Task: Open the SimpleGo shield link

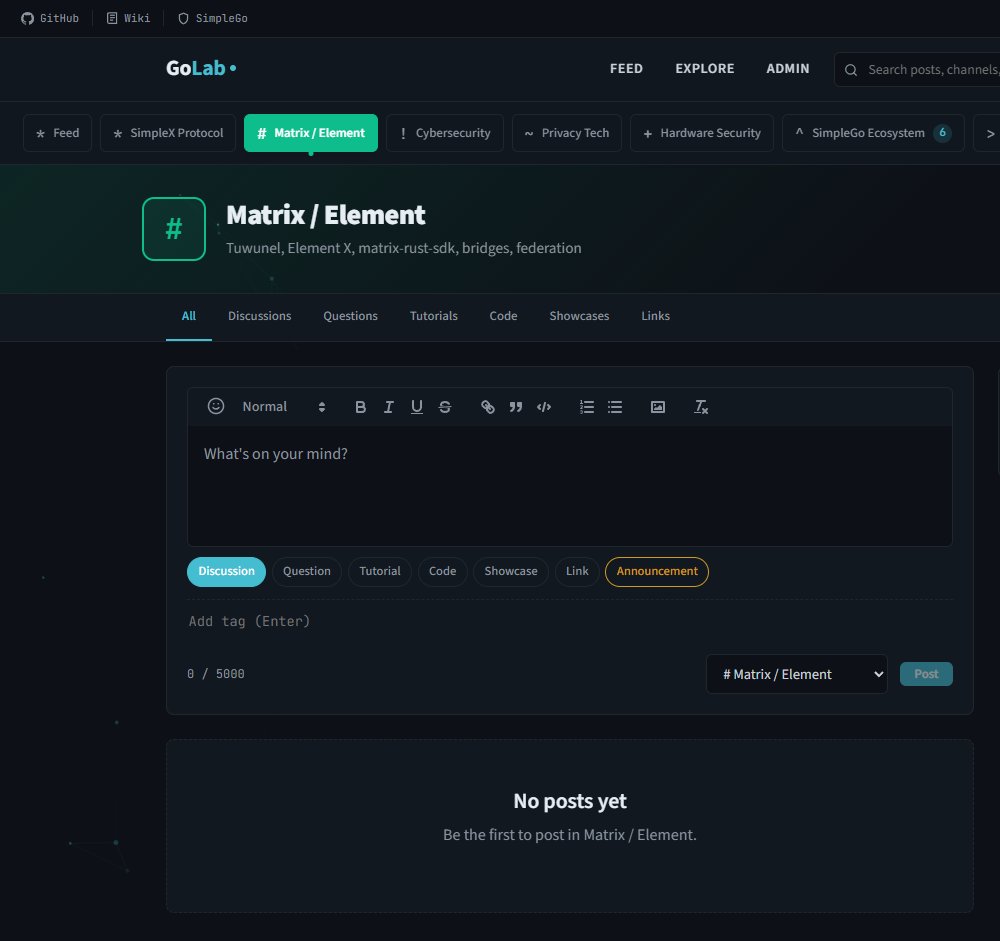Action: click(212, 18)
